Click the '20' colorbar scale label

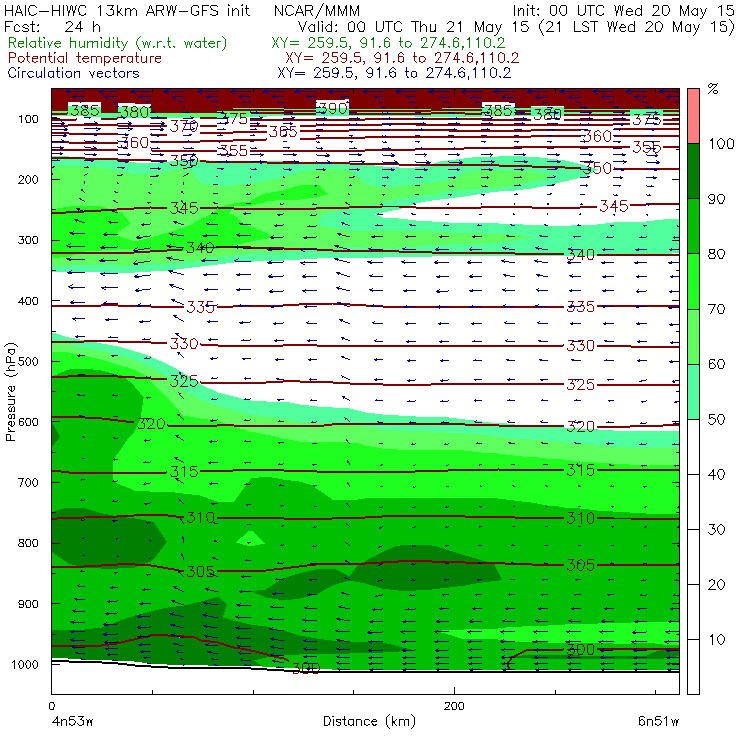tap(716, 585)
